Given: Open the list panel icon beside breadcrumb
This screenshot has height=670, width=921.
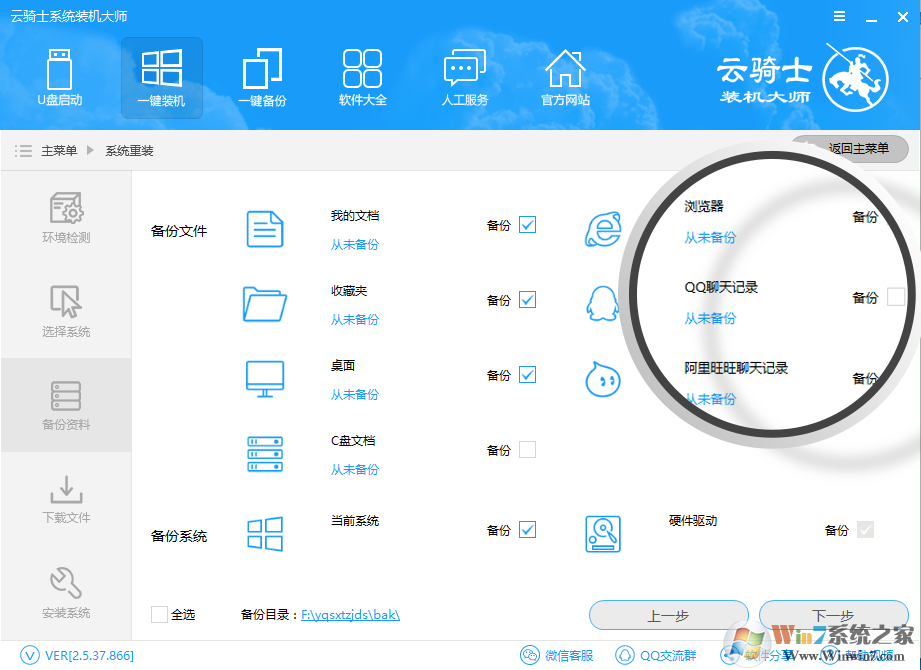Looking at the screenshot, I should pyautogui.click(x=23, y=149).
